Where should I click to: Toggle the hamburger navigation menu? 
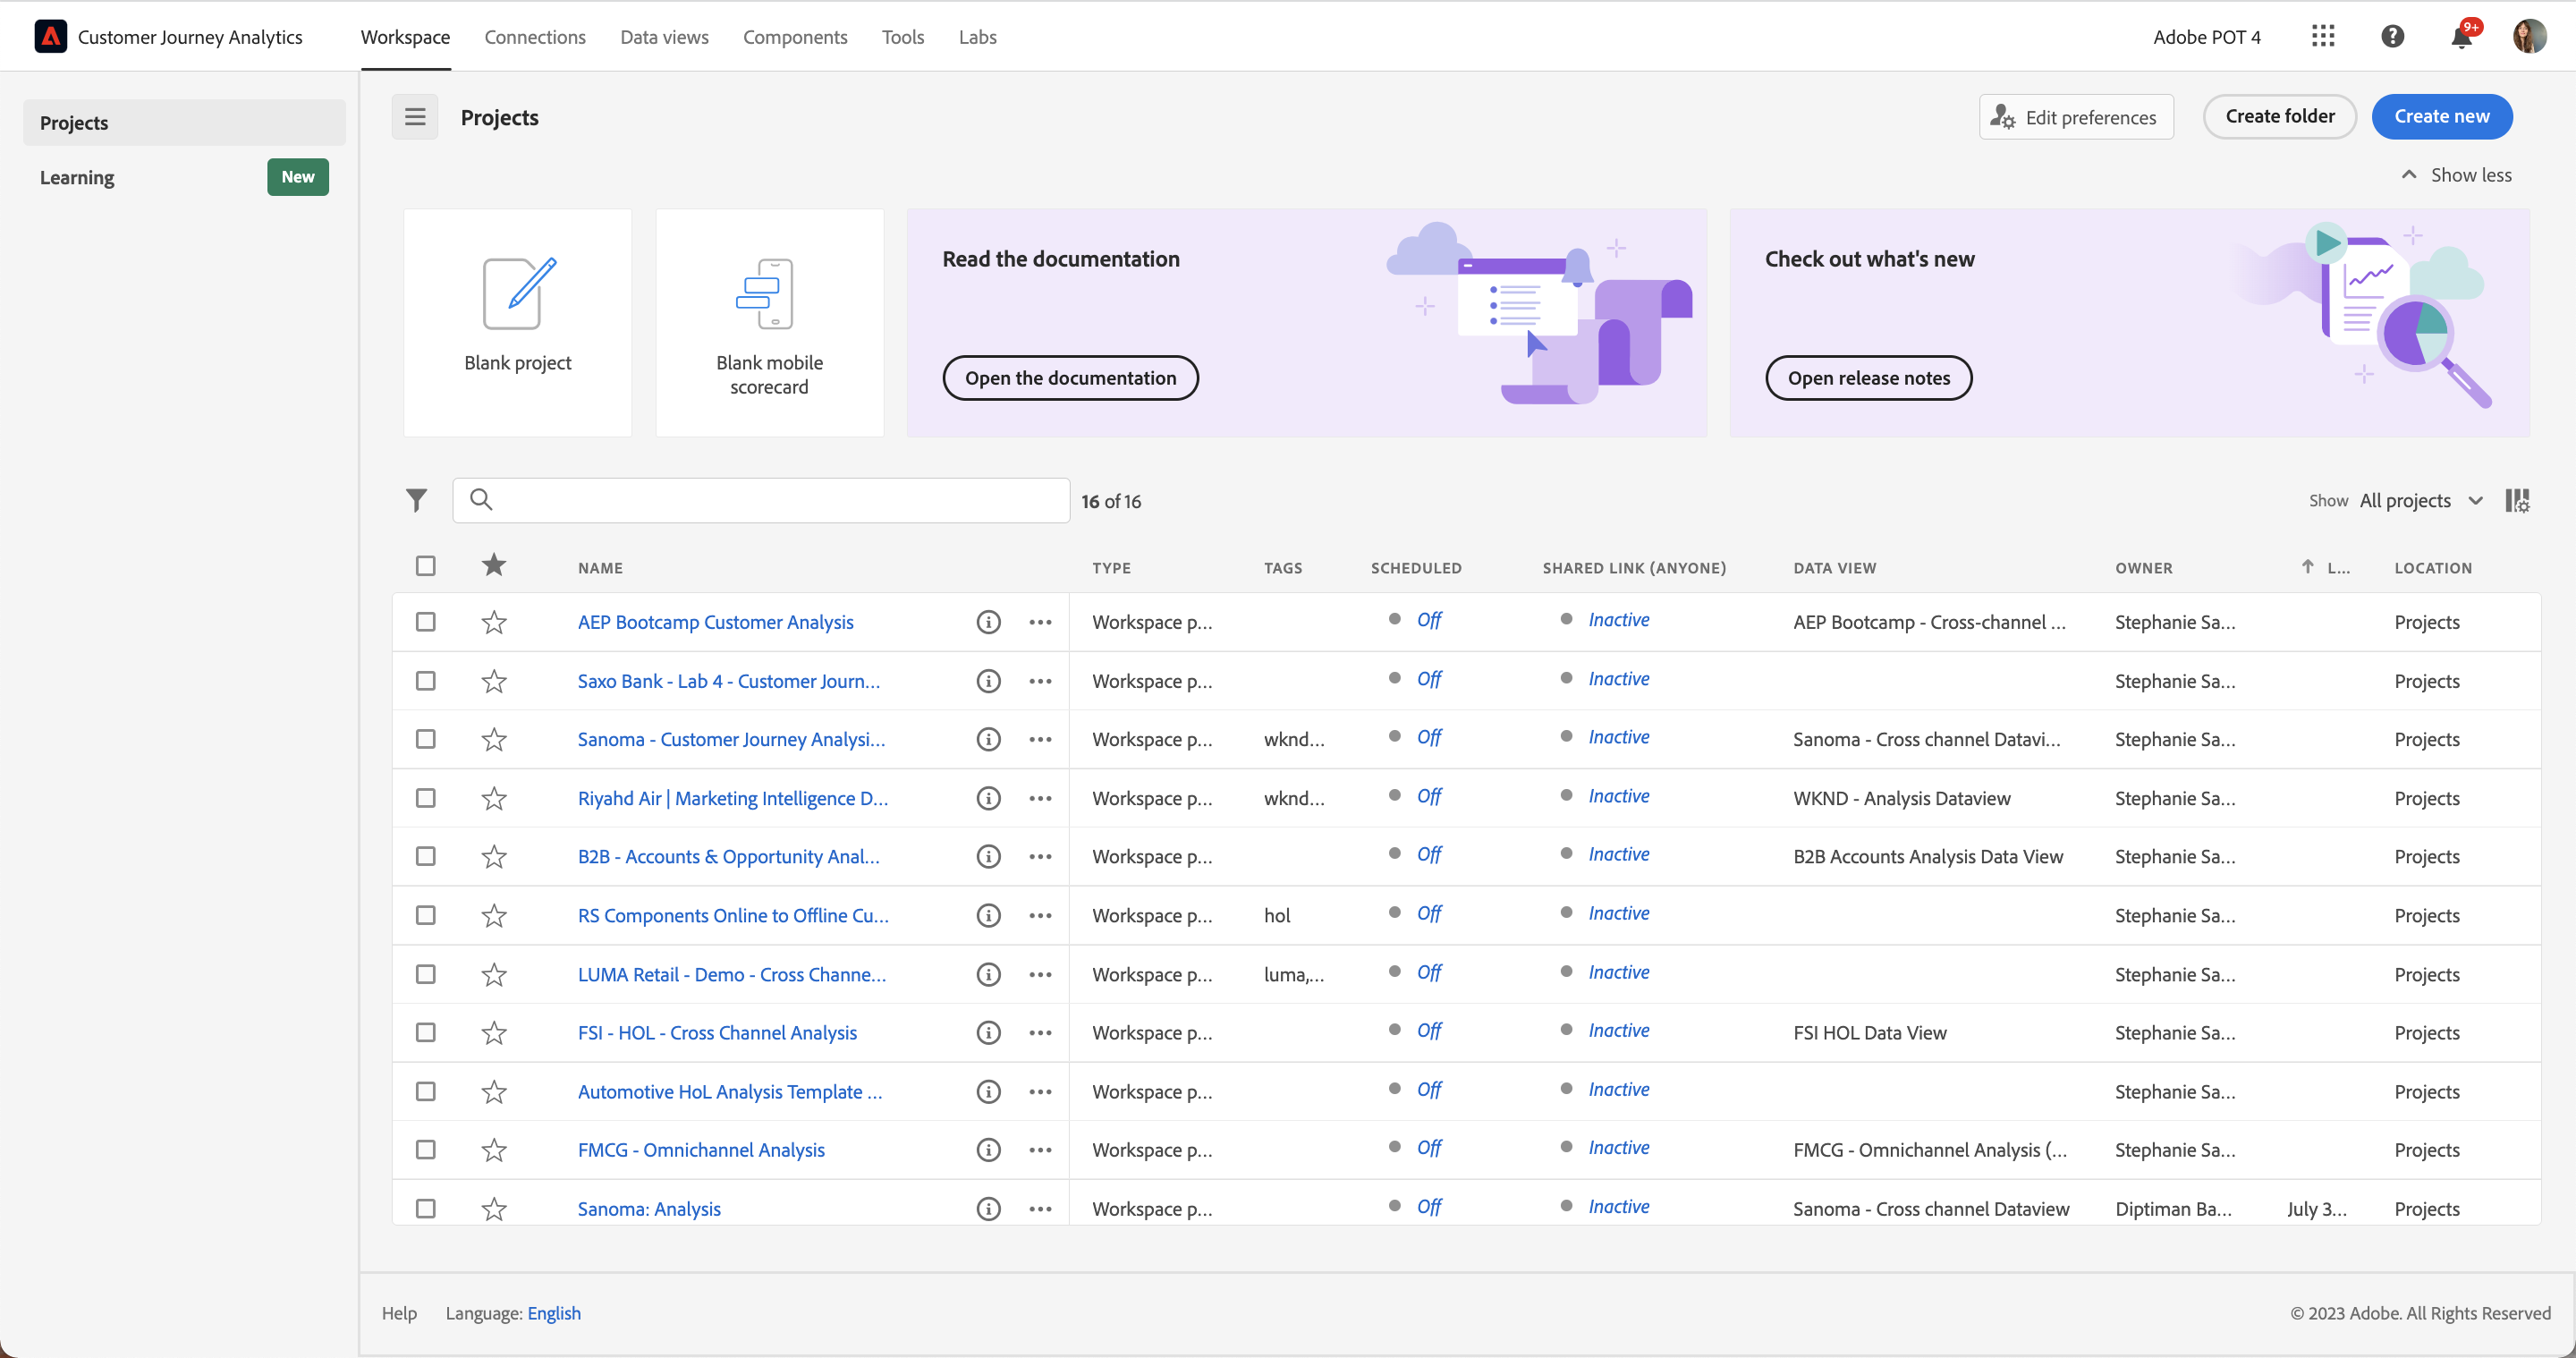pos(415,117)
